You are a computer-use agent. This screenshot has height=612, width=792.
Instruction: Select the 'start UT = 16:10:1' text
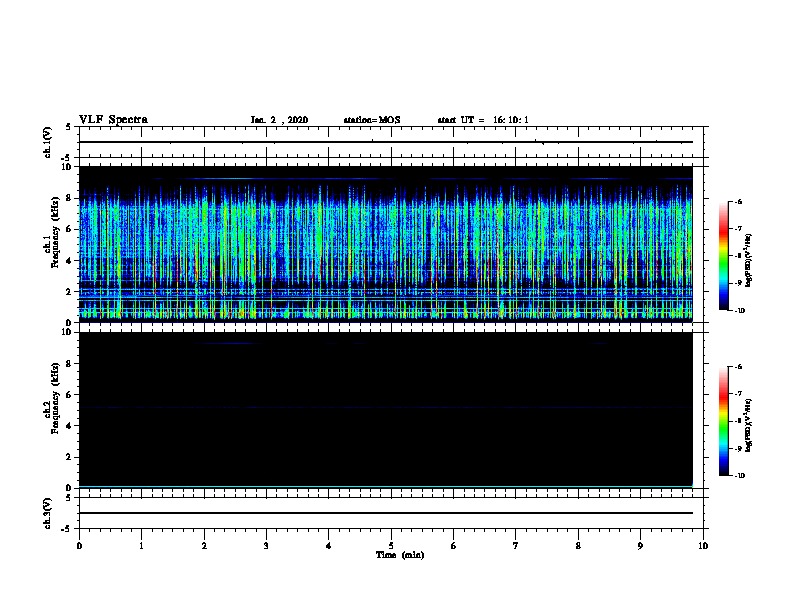coord(483,120)
